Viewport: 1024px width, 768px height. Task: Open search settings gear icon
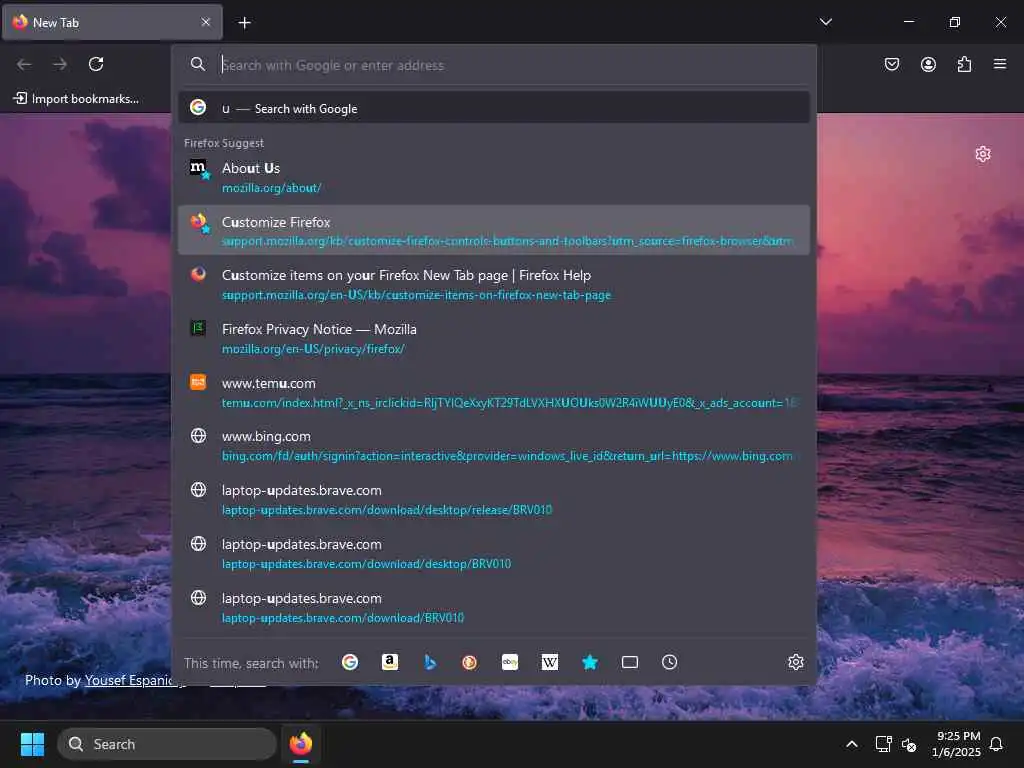click(795, 662)
